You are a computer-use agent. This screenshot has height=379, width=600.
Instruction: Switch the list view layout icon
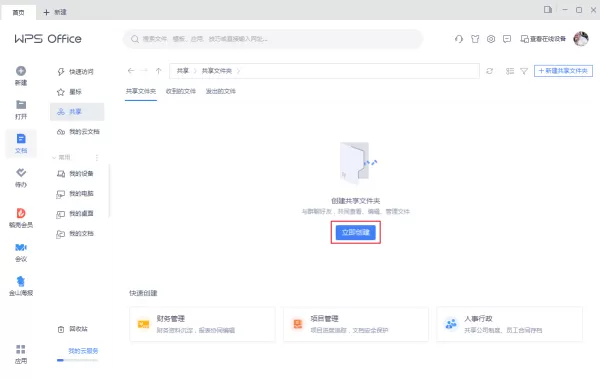tap(510, 71)
